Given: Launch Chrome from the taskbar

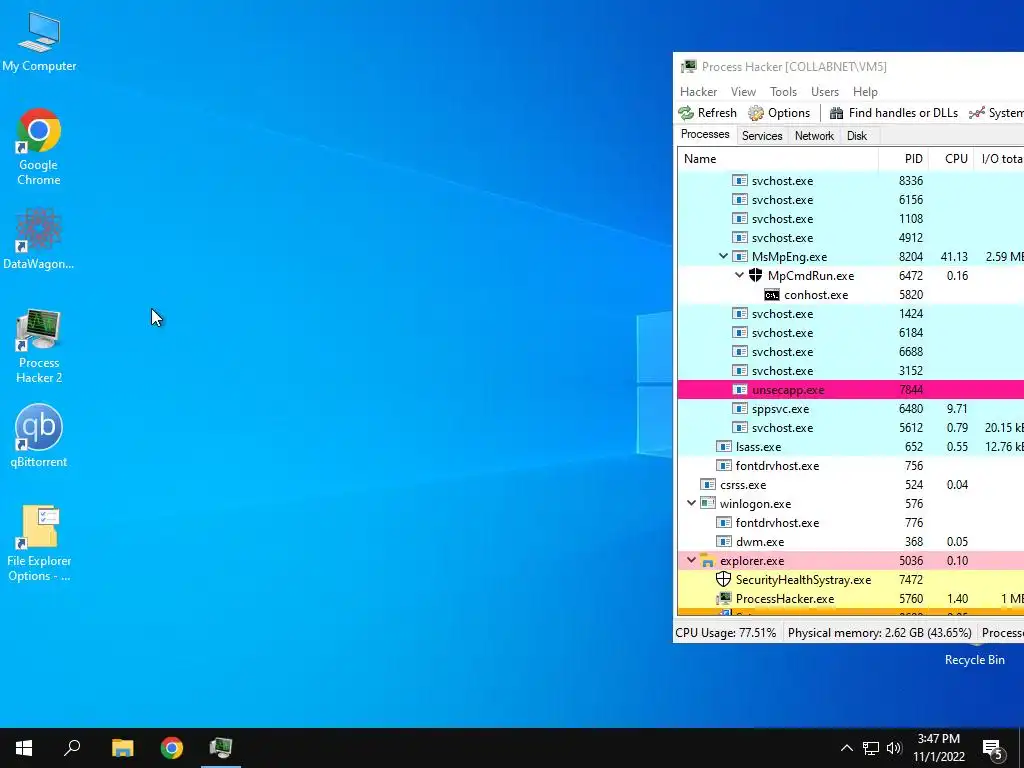Looking at the screenshot, I should [x=172, y=748].
